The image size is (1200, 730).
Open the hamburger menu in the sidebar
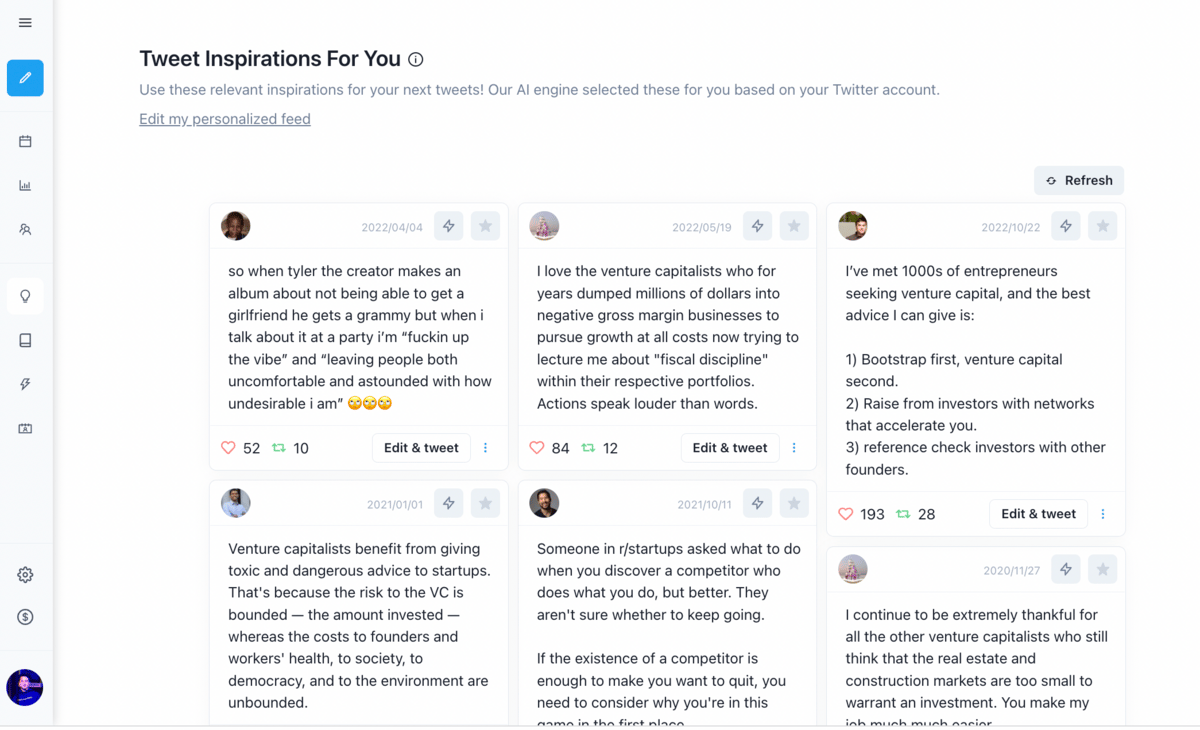25,23
